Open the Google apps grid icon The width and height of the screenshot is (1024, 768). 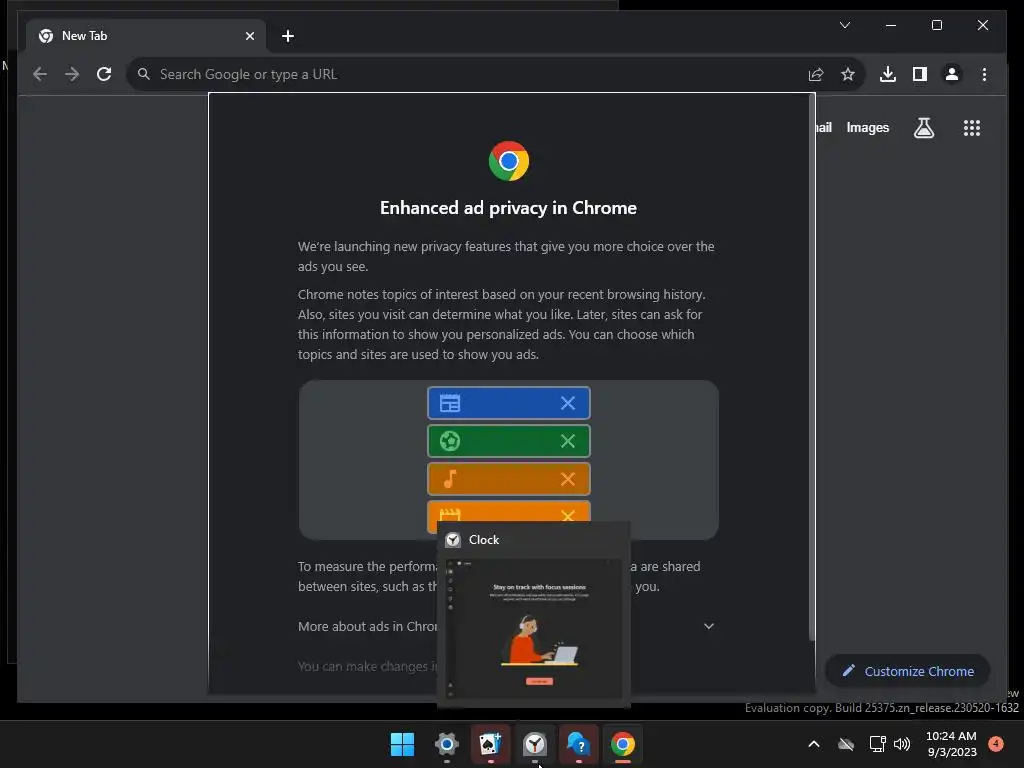pos(972,127)
